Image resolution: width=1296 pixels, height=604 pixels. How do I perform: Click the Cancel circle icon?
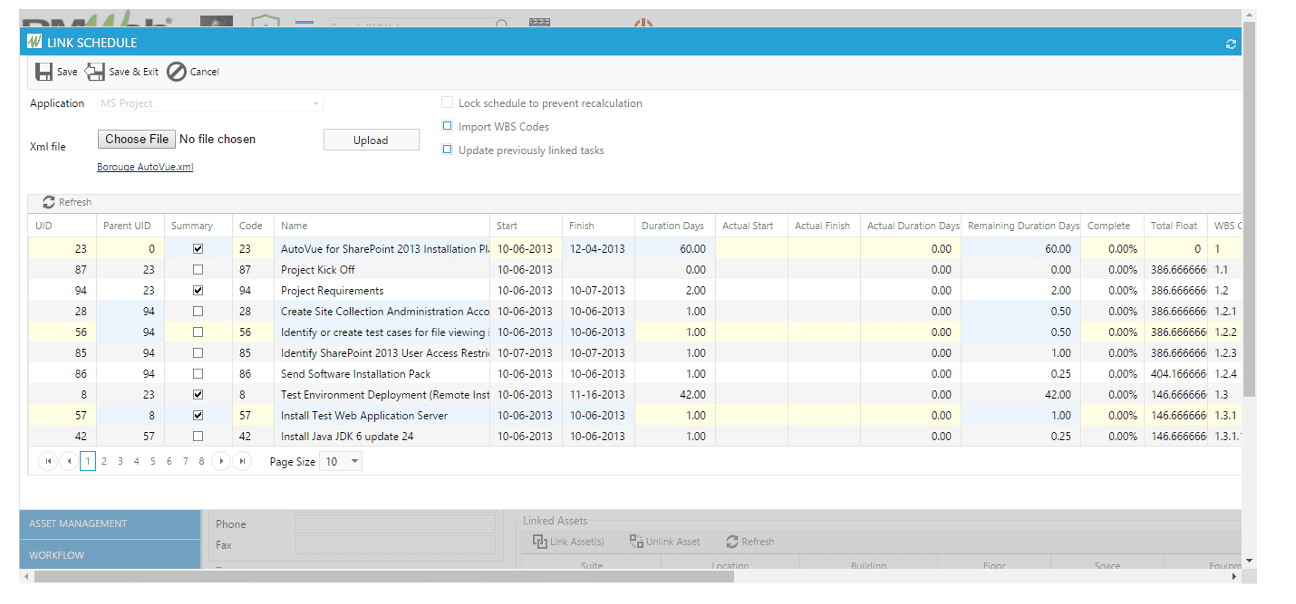(176, 72)
